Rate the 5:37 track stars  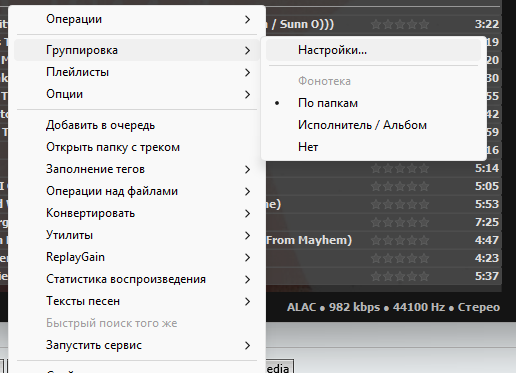coord(400,276)
